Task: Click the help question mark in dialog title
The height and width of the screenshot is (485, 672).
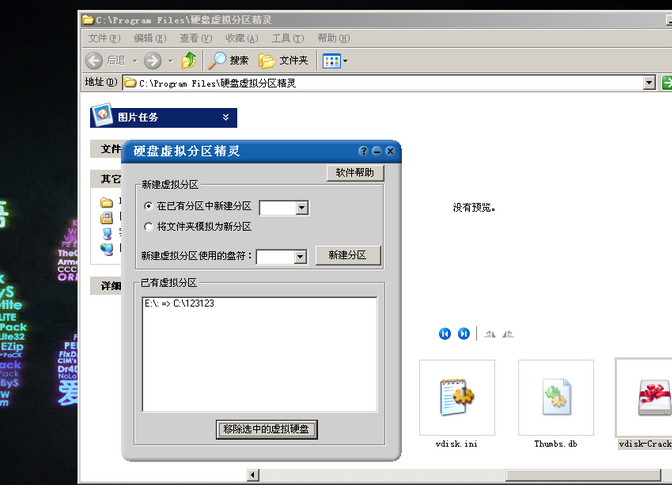Action: click(363, 151)
